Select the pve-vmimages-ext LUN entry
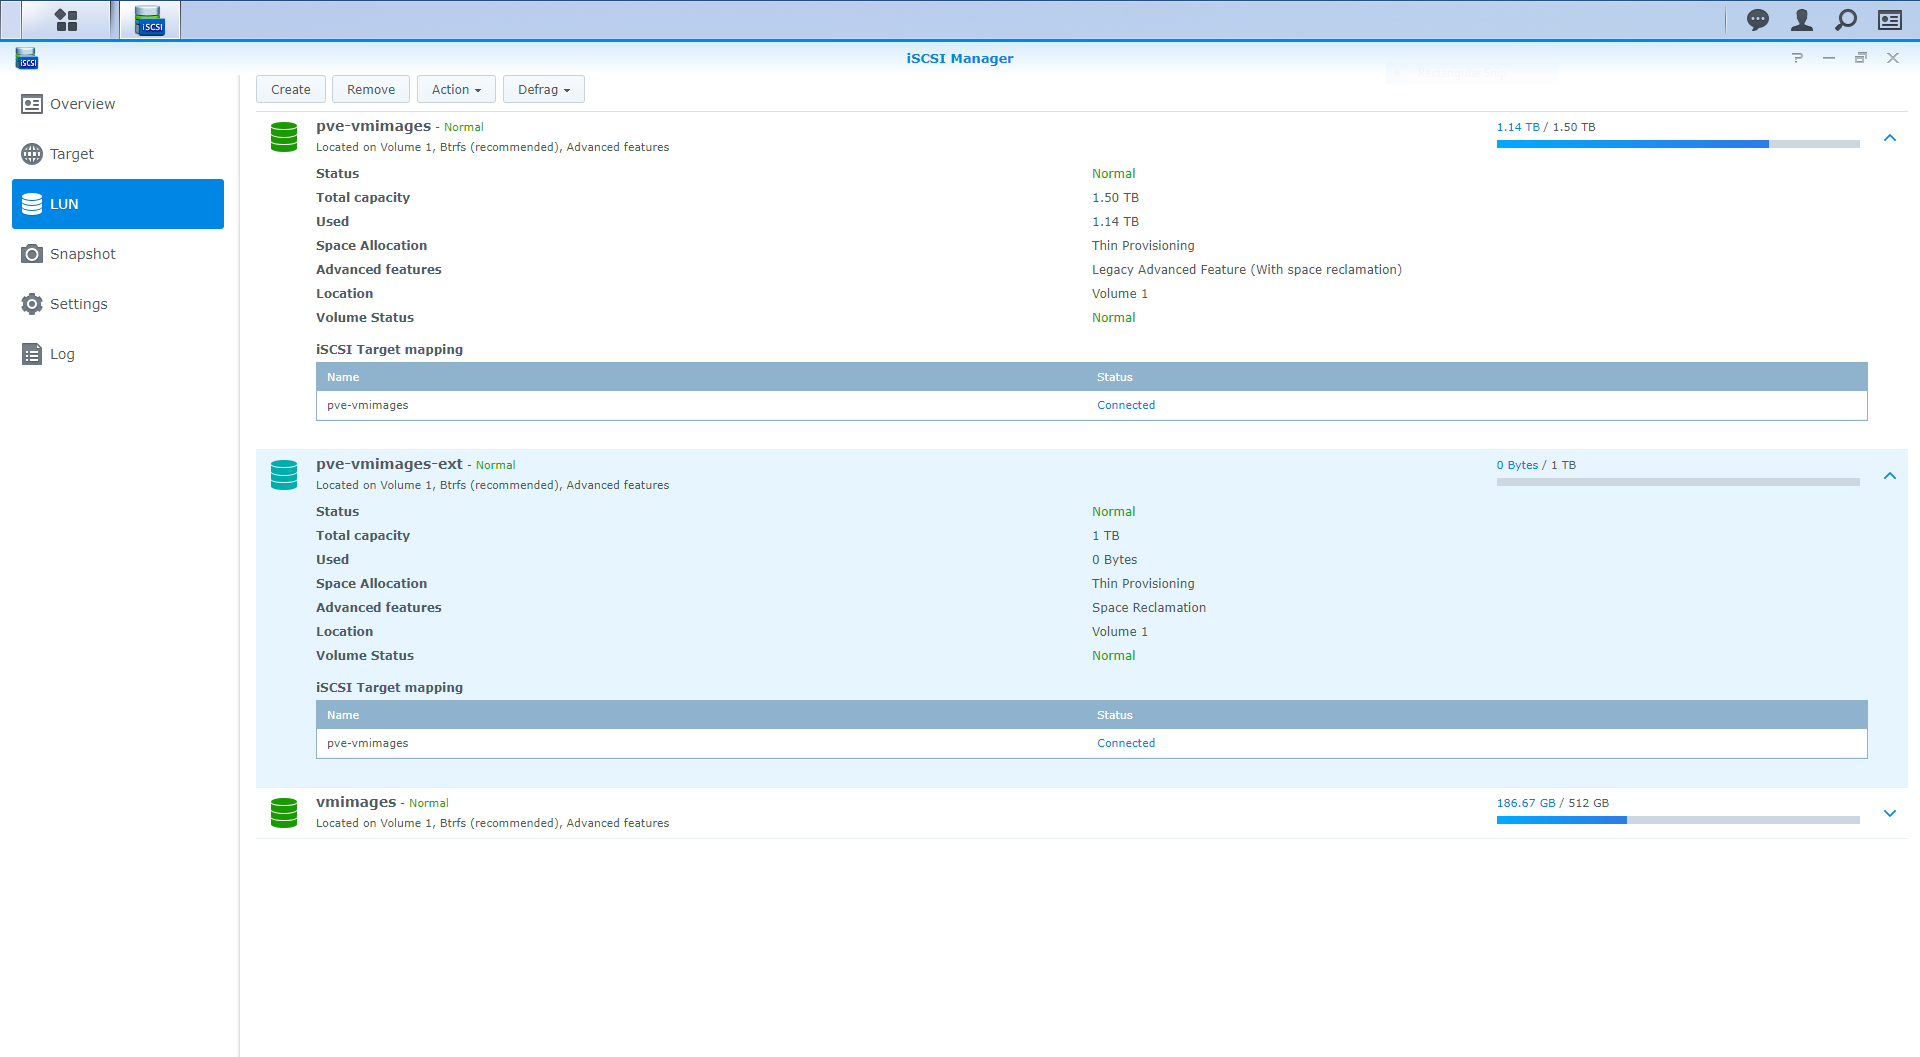 389,463
